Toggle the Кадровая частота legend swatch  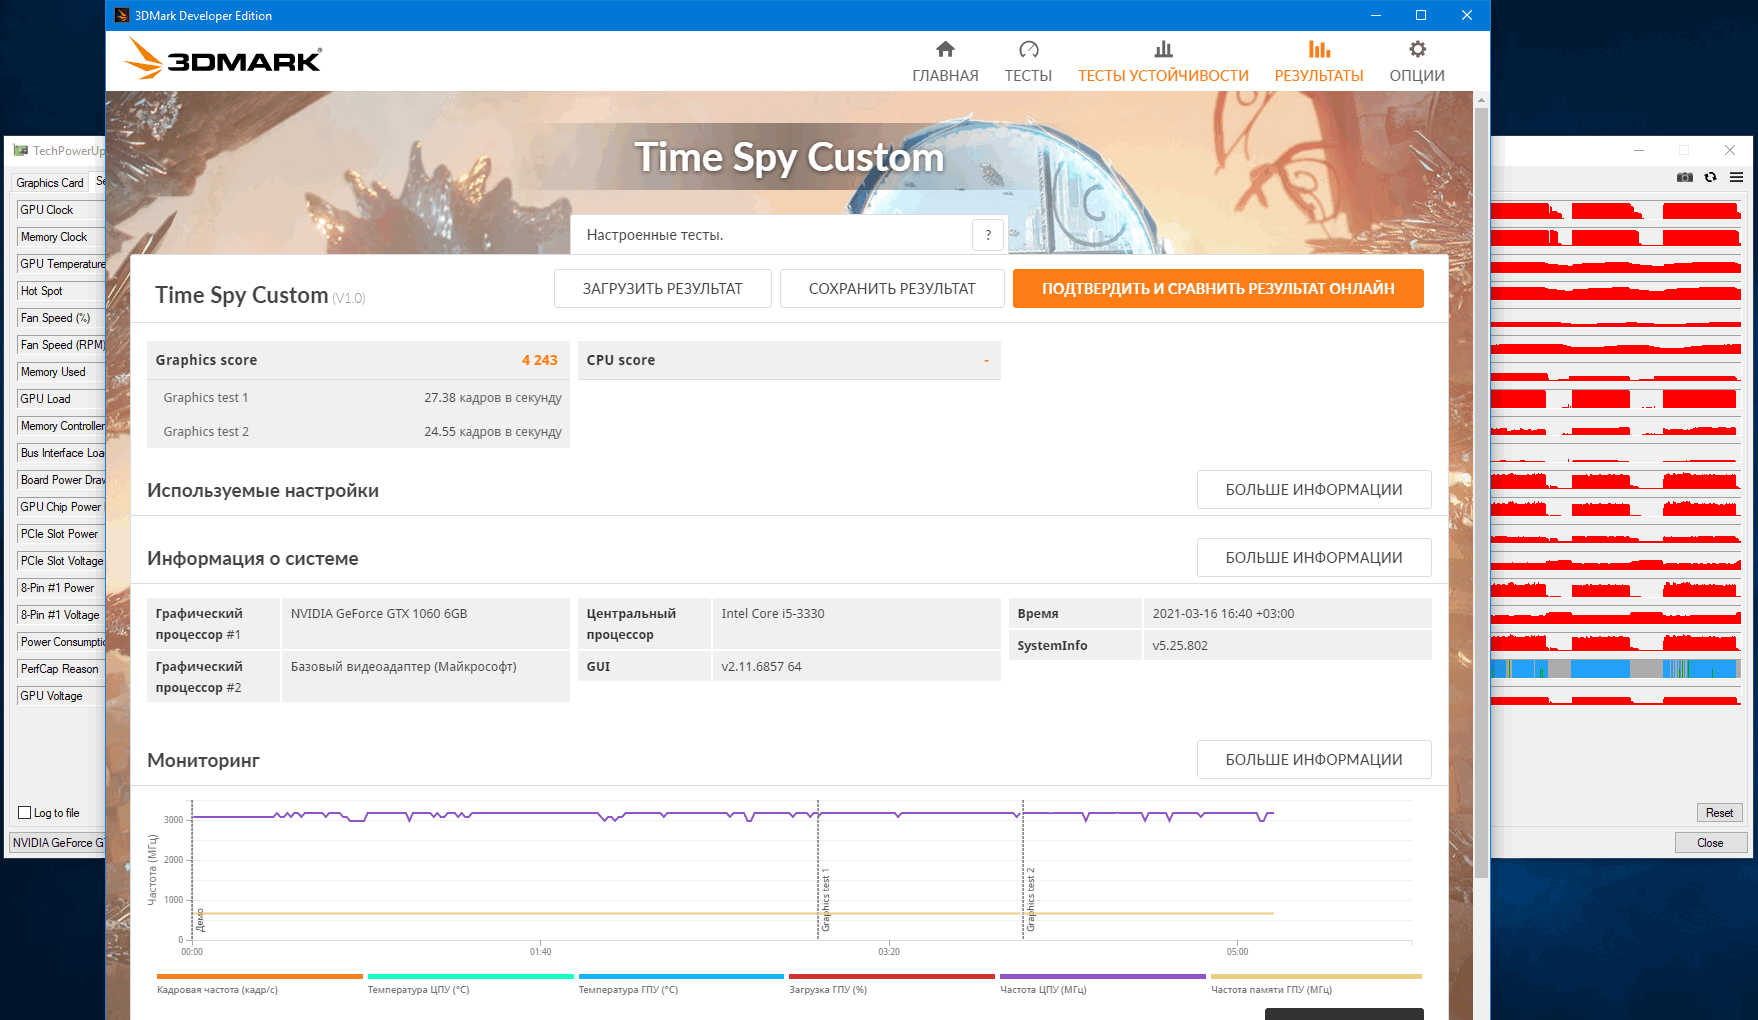tap(260, 976)
